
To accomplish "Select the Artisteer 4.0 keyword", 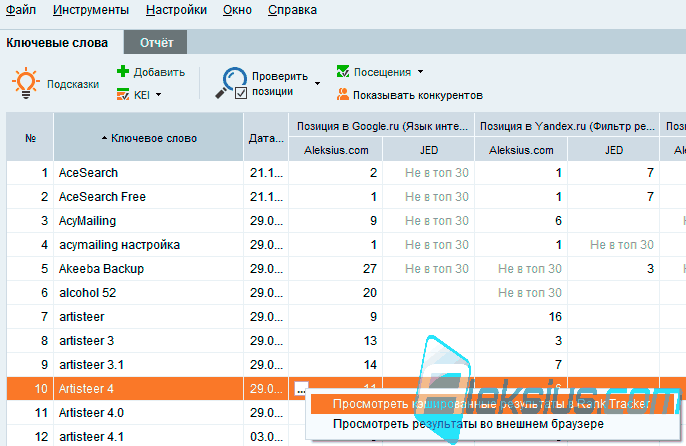I will click(91, 413).
